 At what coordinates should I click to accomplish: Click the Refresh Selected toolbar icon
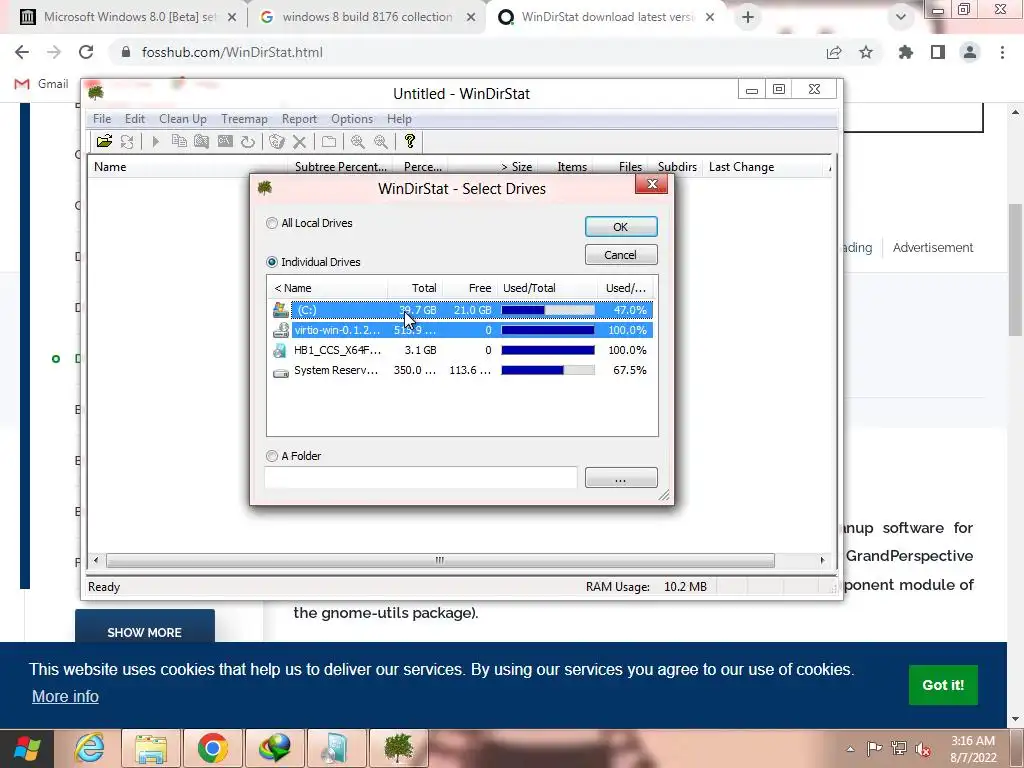tap(248, 141)
